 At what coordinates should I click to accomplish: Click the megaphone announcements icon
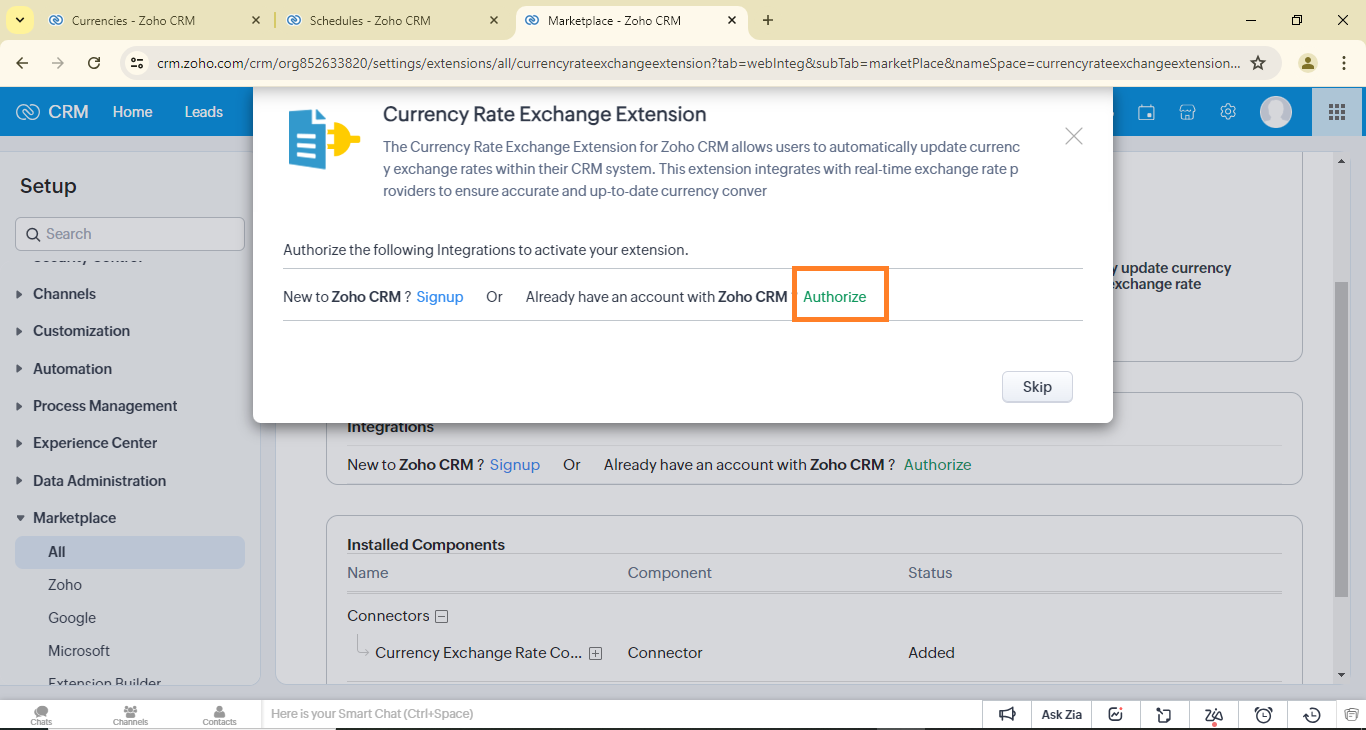[x=1007, y=714]
